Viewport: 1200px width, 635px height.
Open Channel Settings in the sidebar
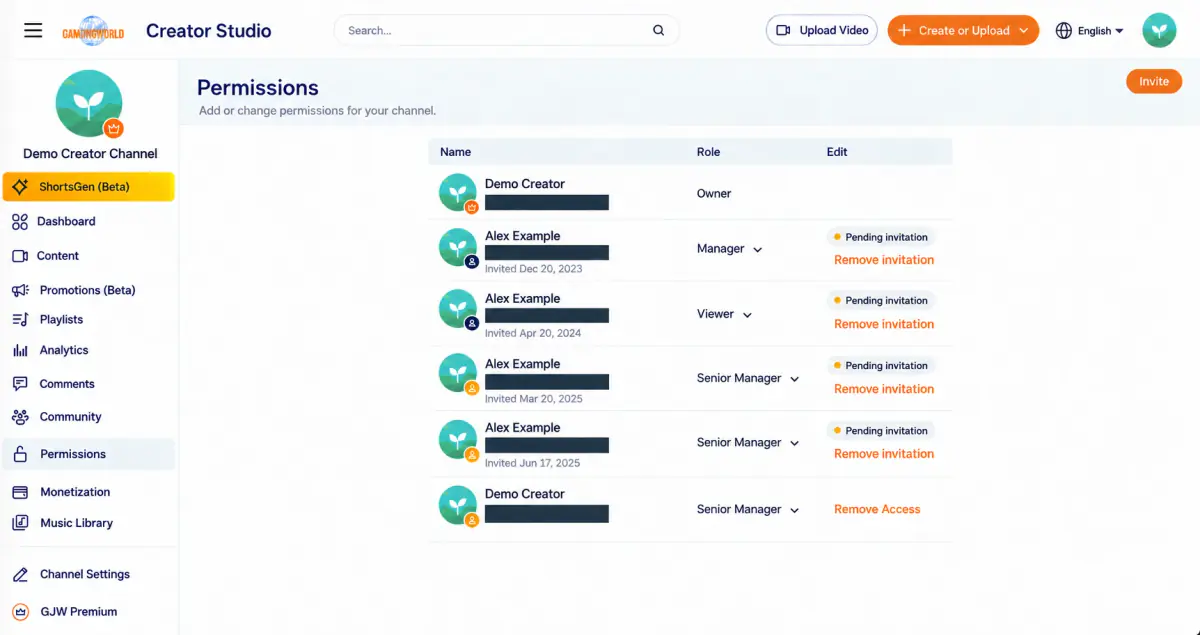click(x=85, y=574)
